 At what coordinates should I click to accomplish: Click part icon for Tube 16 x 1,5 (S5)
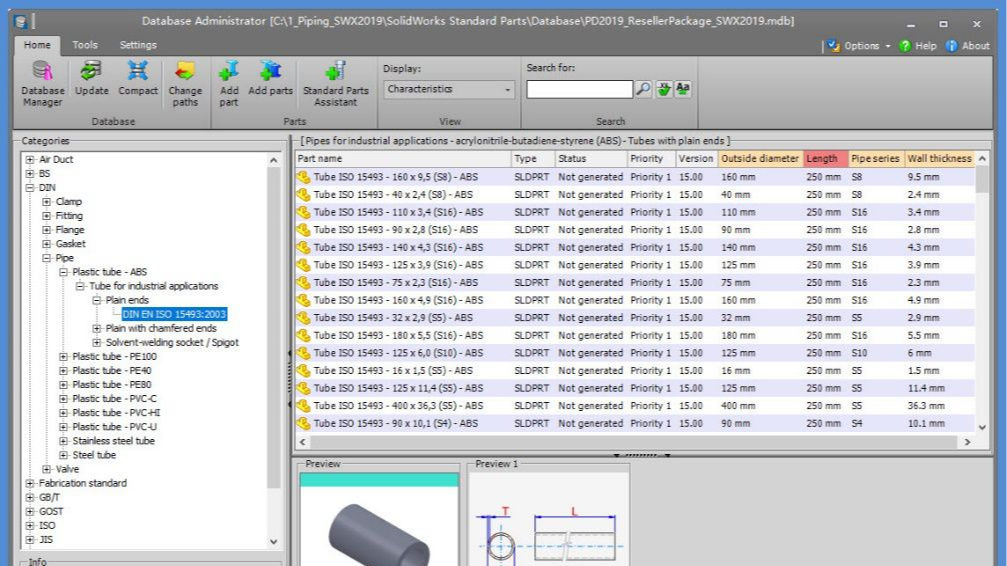[303, 370]
